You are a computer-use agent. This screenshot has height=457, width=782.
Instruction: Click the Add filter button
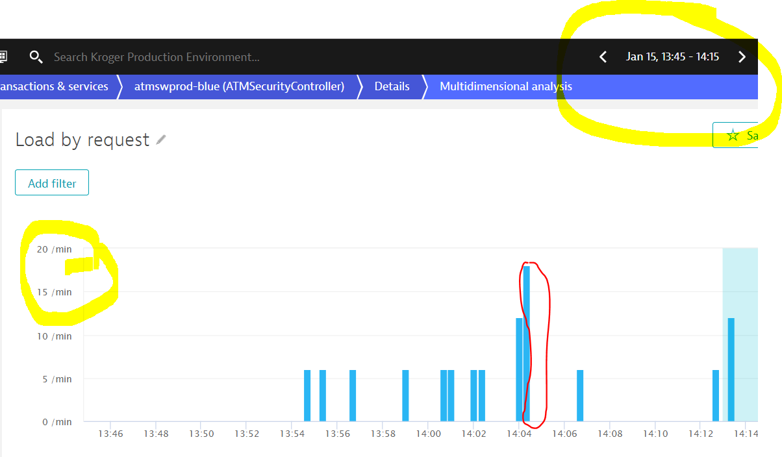tap(52, 183)
